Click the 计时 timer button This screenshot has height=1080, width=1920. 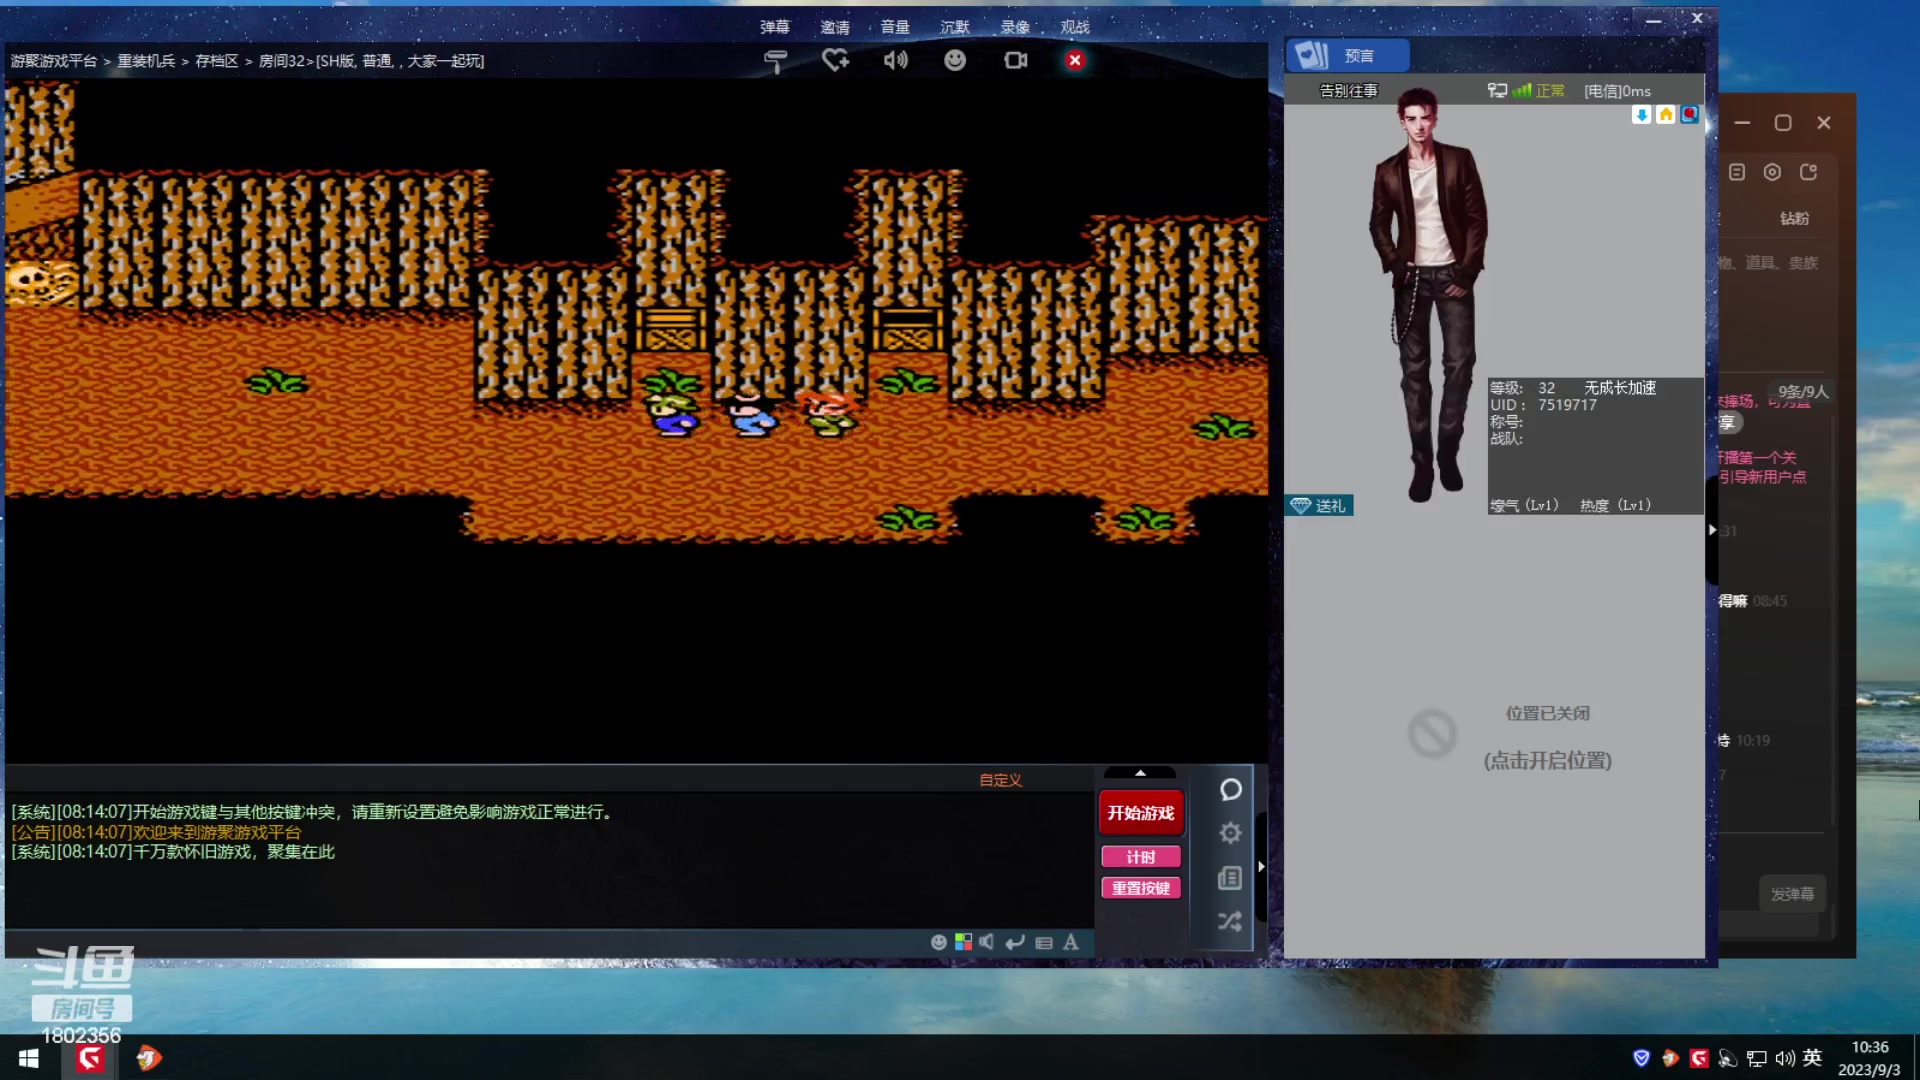click(1140, 857)
